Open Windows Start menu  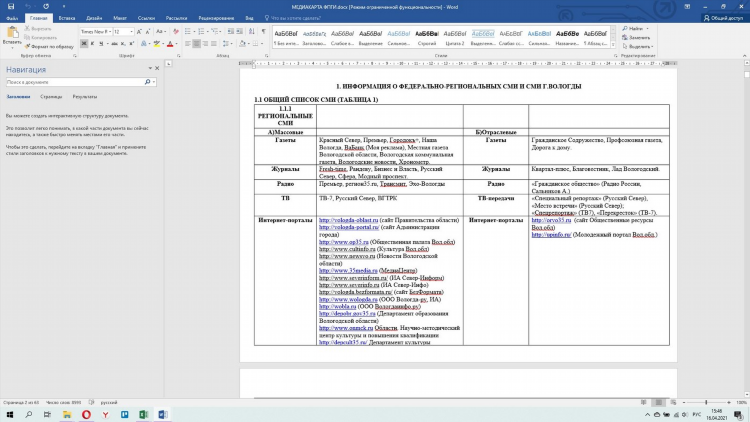click(10, 414)
